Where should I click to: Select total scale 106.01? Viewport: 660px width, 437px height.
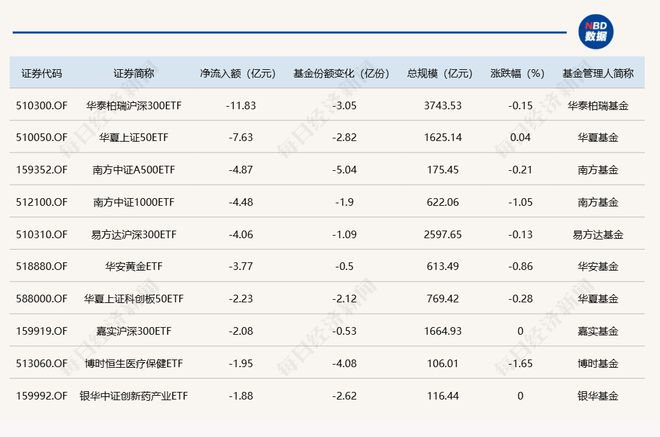pos(443,363)
